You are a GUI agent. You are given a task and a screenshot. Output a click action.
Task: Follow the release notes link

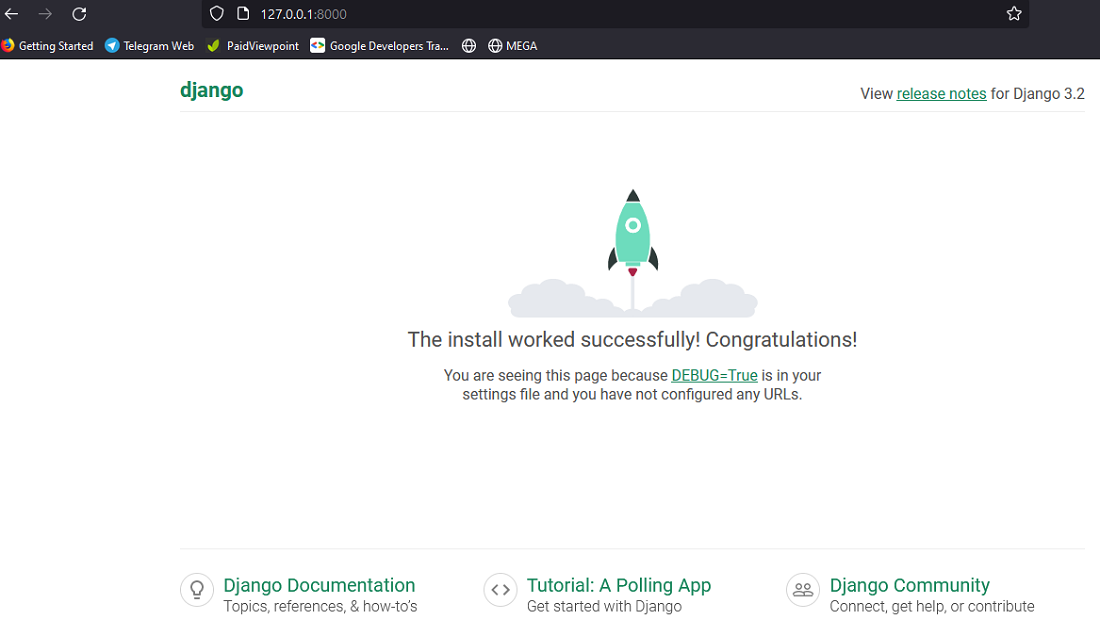click(x=941, y=94)
